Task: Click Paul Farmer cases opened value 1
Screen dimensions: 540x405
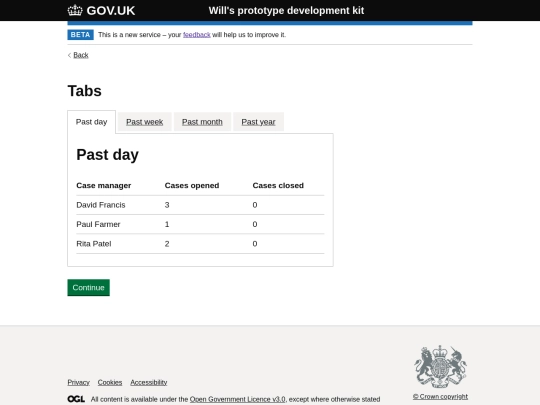Action: (167, 224)
